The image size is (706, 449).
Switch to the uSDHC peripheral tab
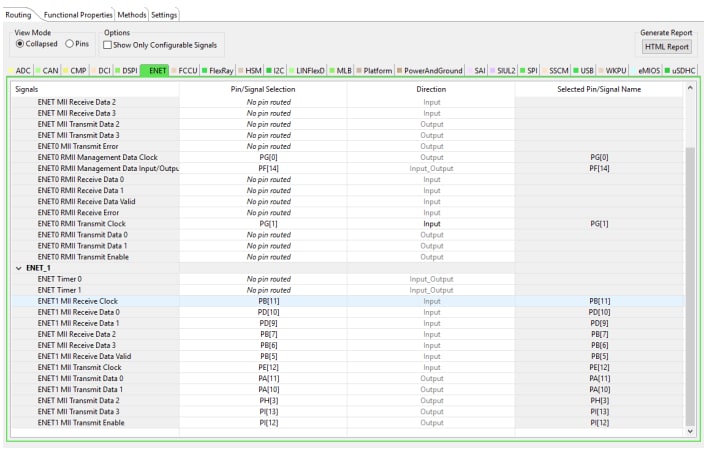[683, 71]
